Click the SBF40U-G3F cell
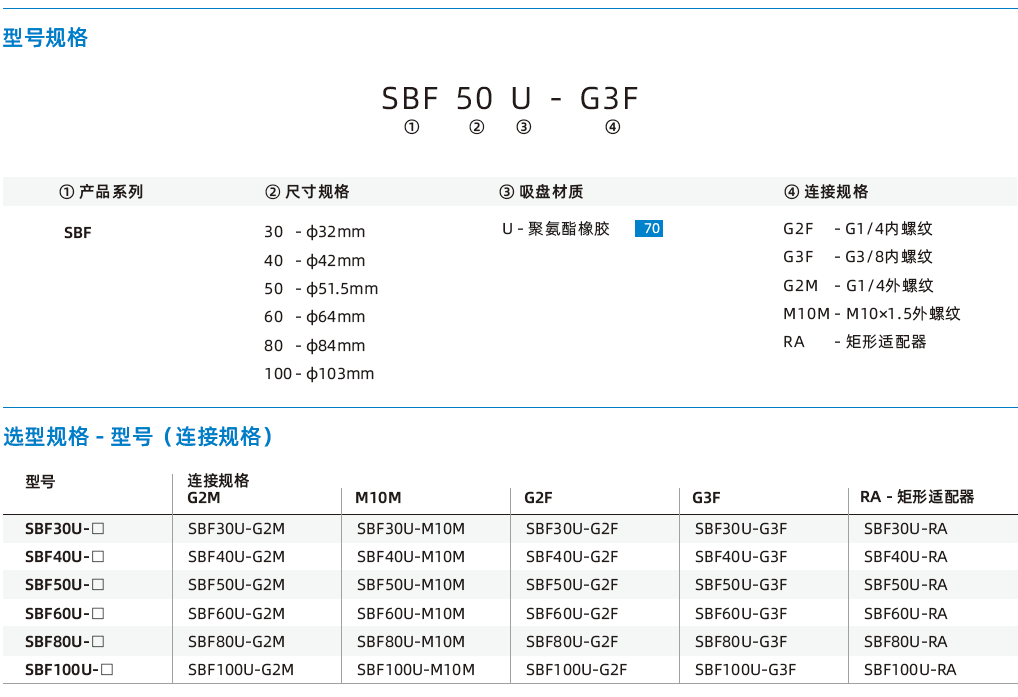The height and width of the screenshot is (697, 1018). [x=741, y=557]
